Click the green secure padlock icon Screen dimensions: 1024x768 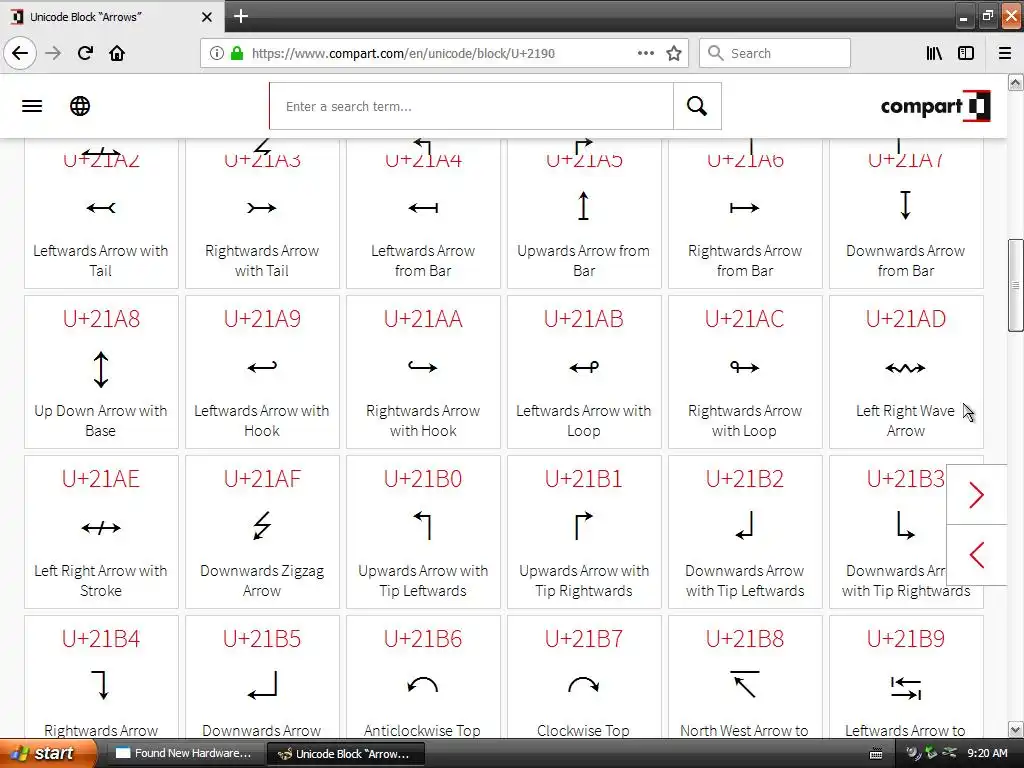tap(236, 54)
